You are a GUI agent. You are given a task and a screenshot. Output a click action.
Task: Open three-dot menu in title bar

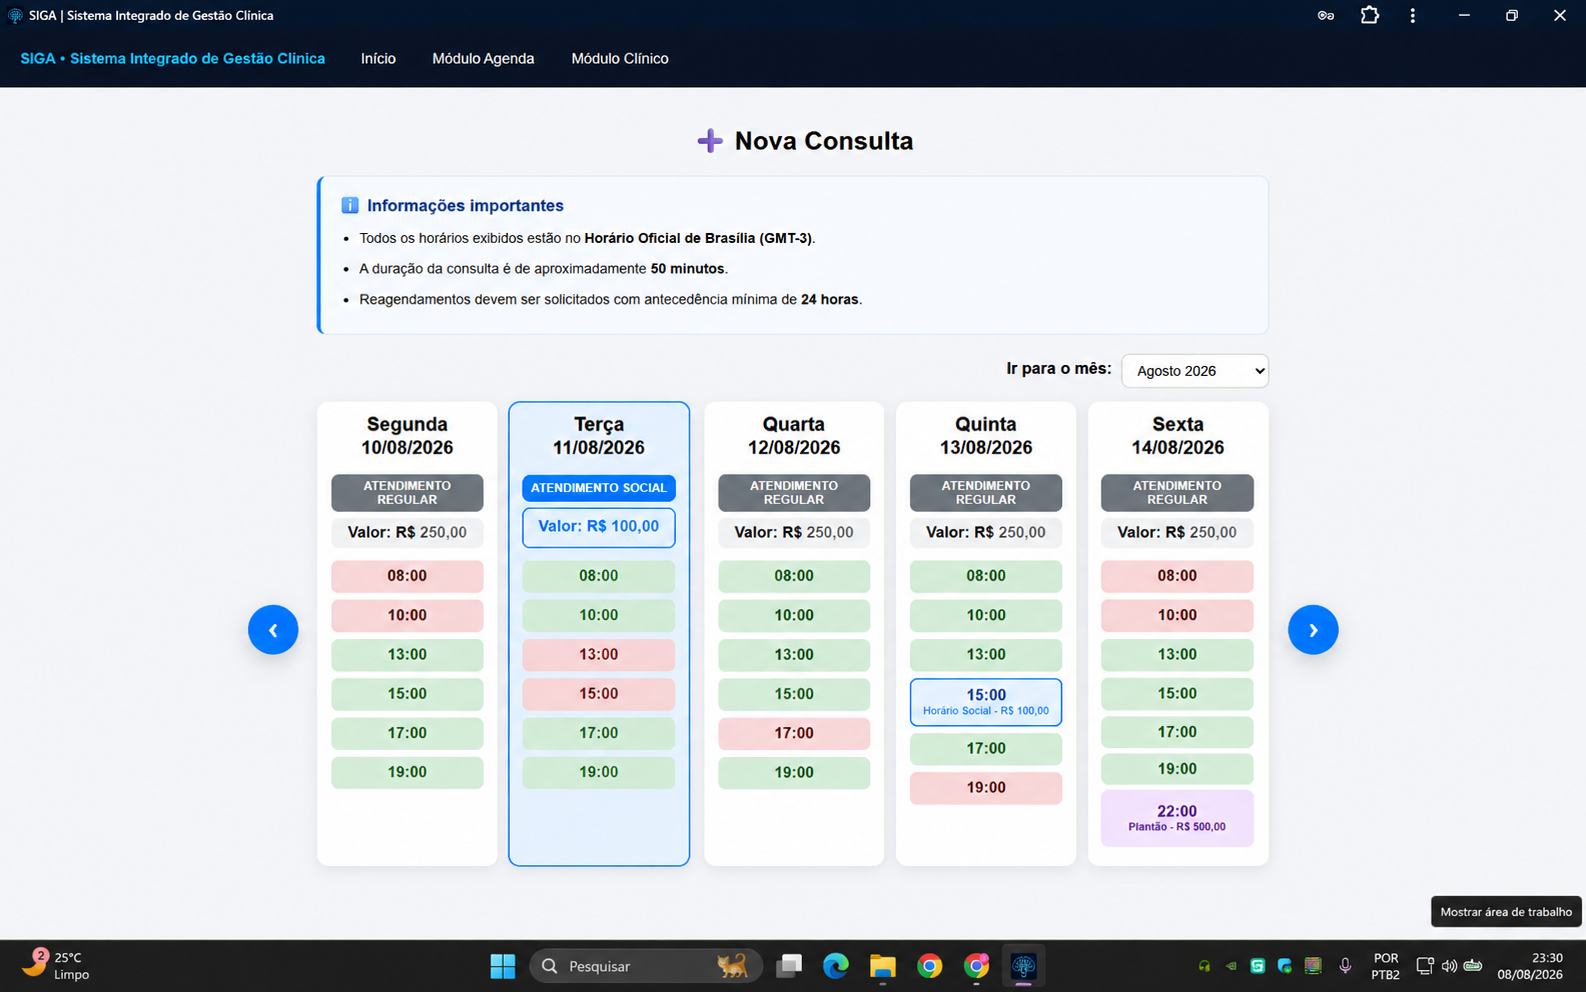click(x=1412, y=15)
